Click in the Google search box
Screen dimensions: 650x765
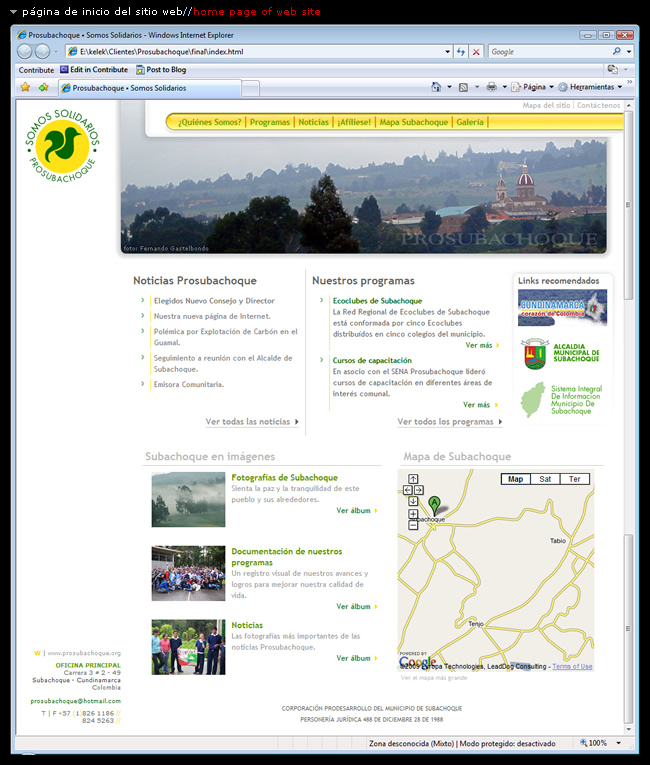[550, 51]
